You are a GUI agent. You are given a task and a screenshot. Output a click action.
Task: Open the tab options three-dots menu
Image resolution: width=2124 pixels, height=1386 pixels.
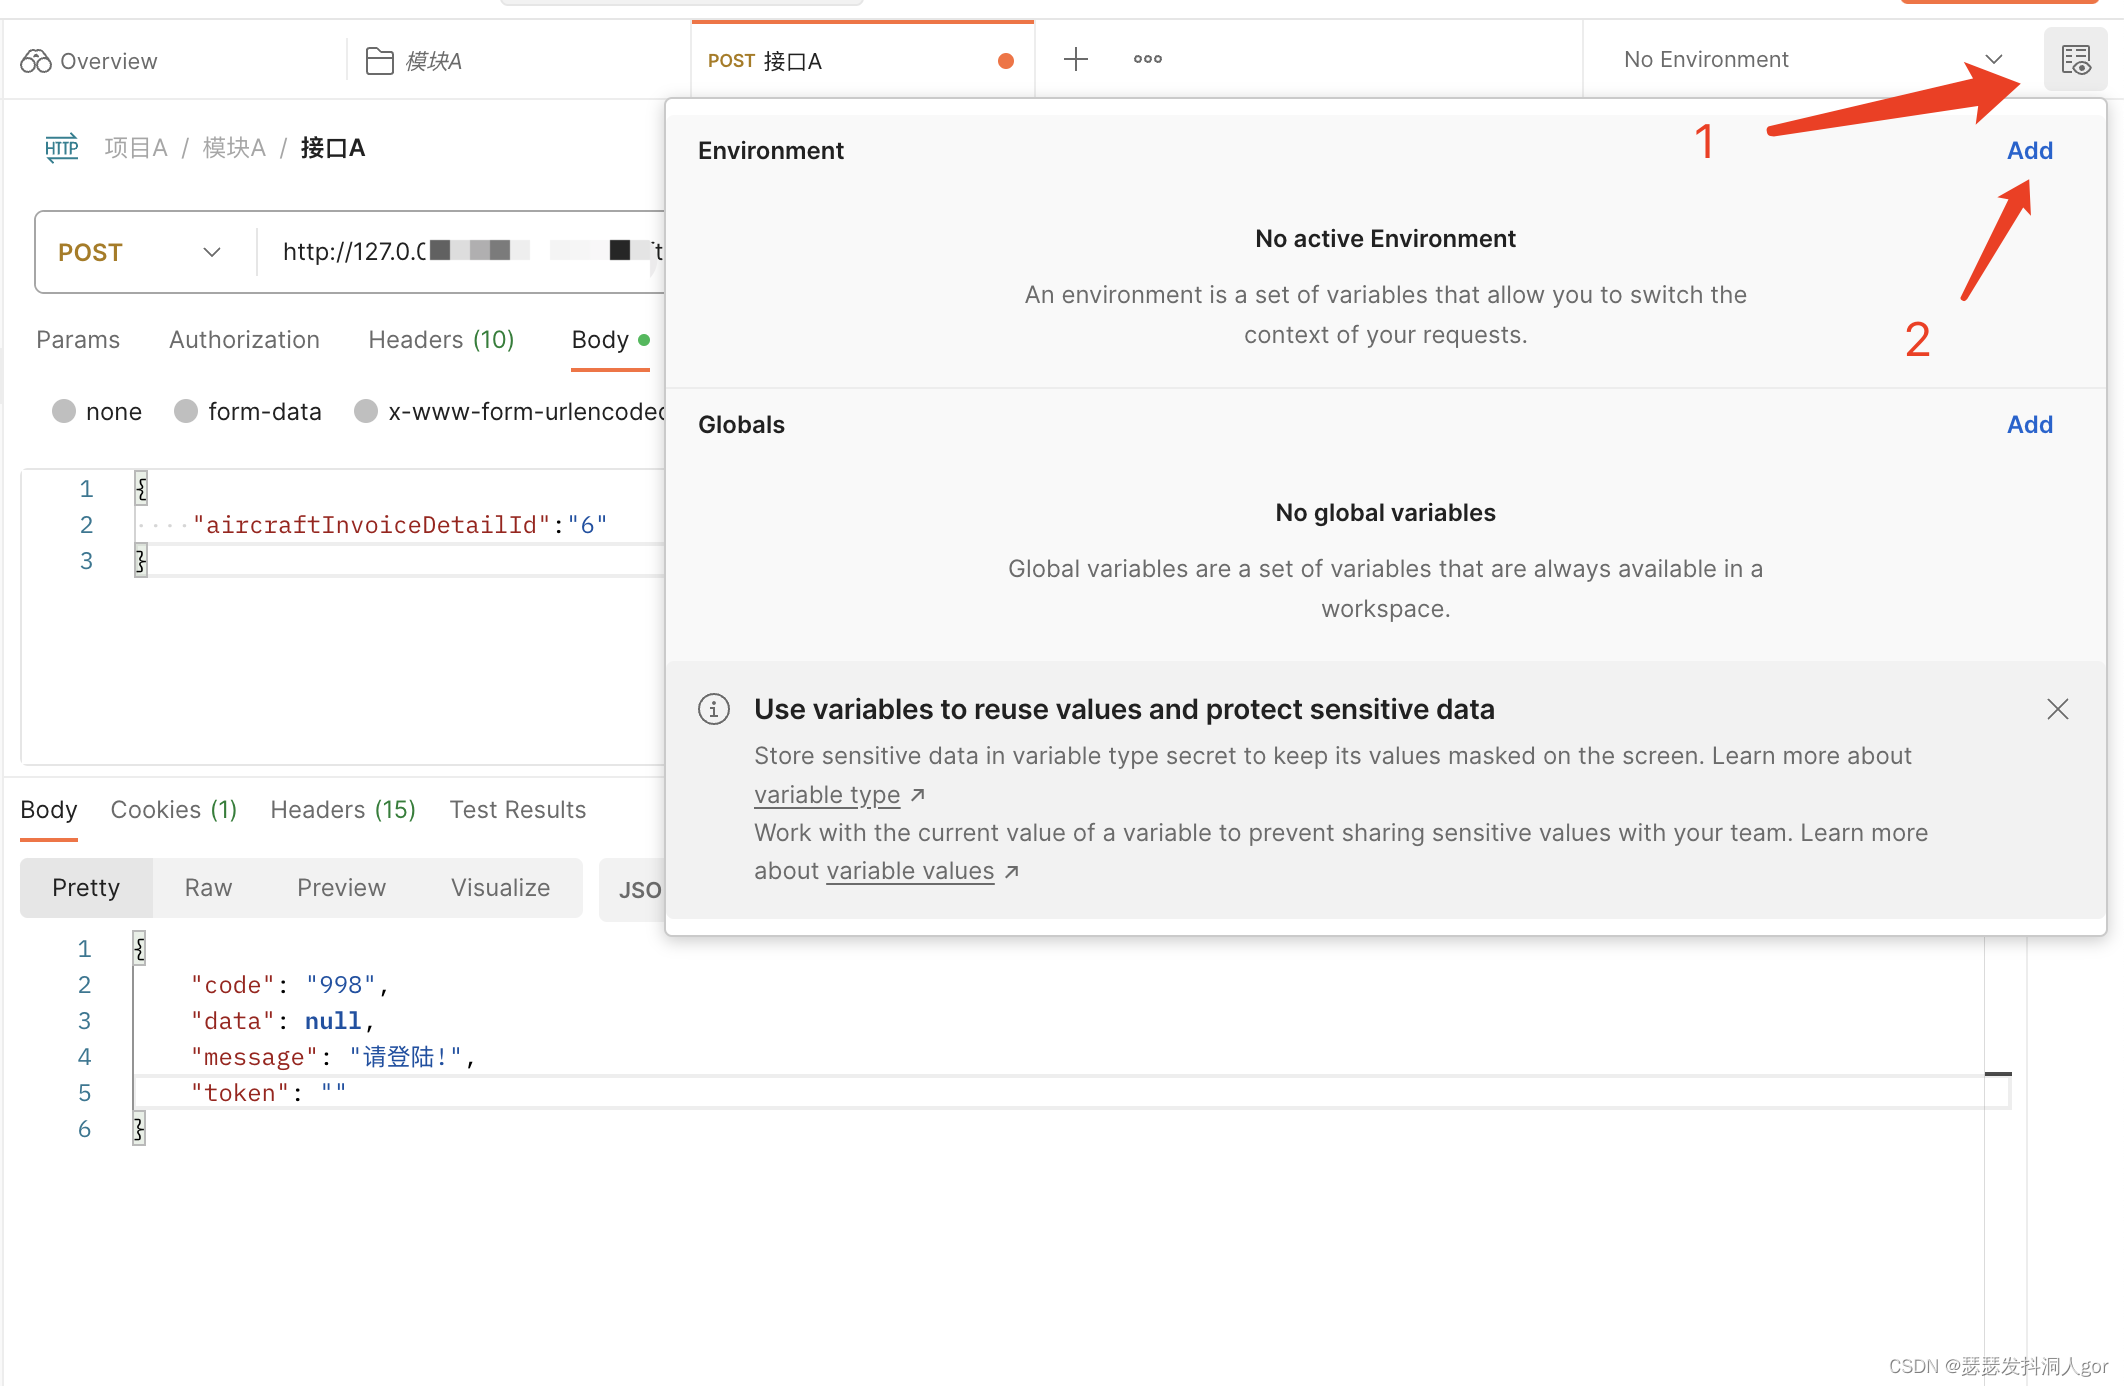coord(1148,59)
